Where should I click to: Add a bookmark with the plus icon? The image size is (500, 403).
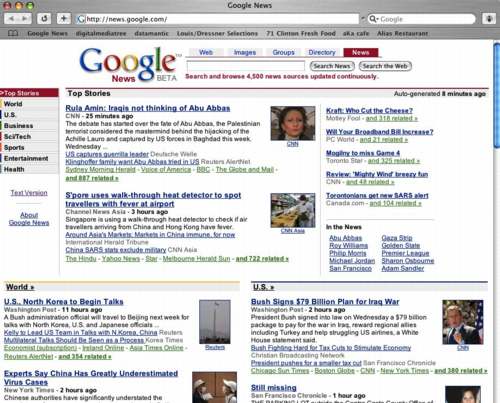click(x=64, y=19)
